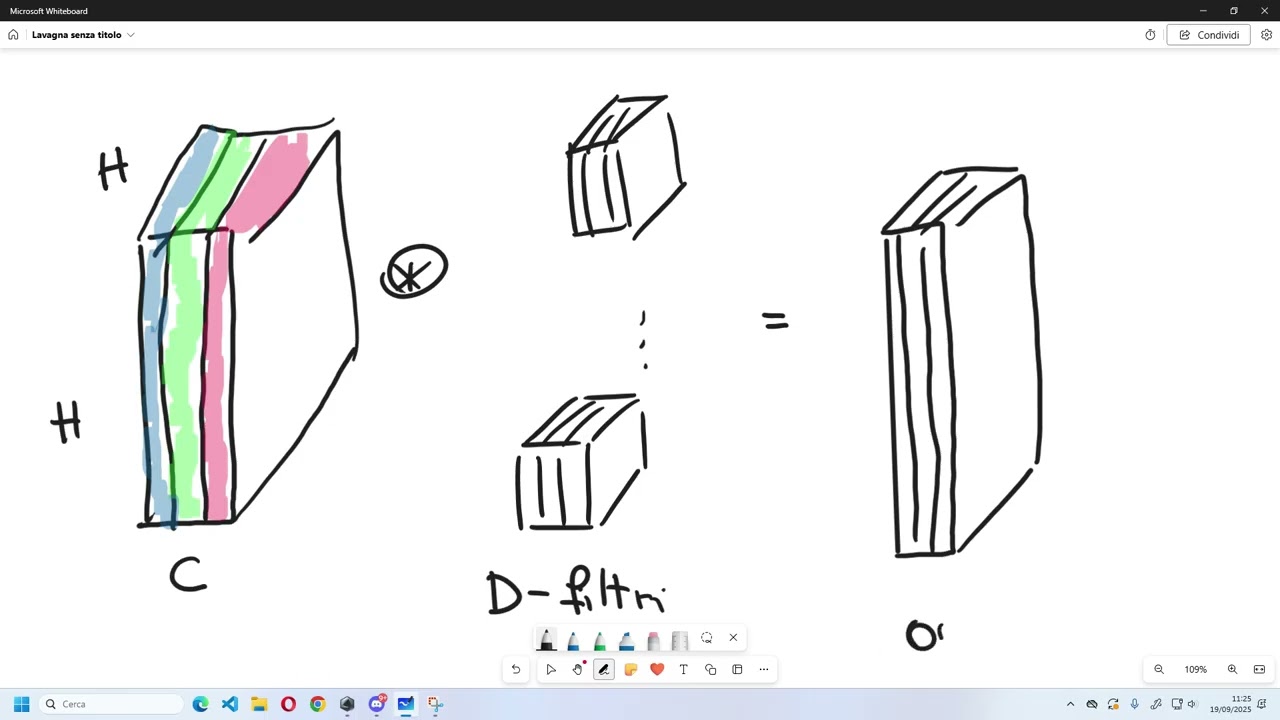The height and width of the screenshot is (720, 1280).
Task: Switch to the hand pan tool
Action: [577, 670]
